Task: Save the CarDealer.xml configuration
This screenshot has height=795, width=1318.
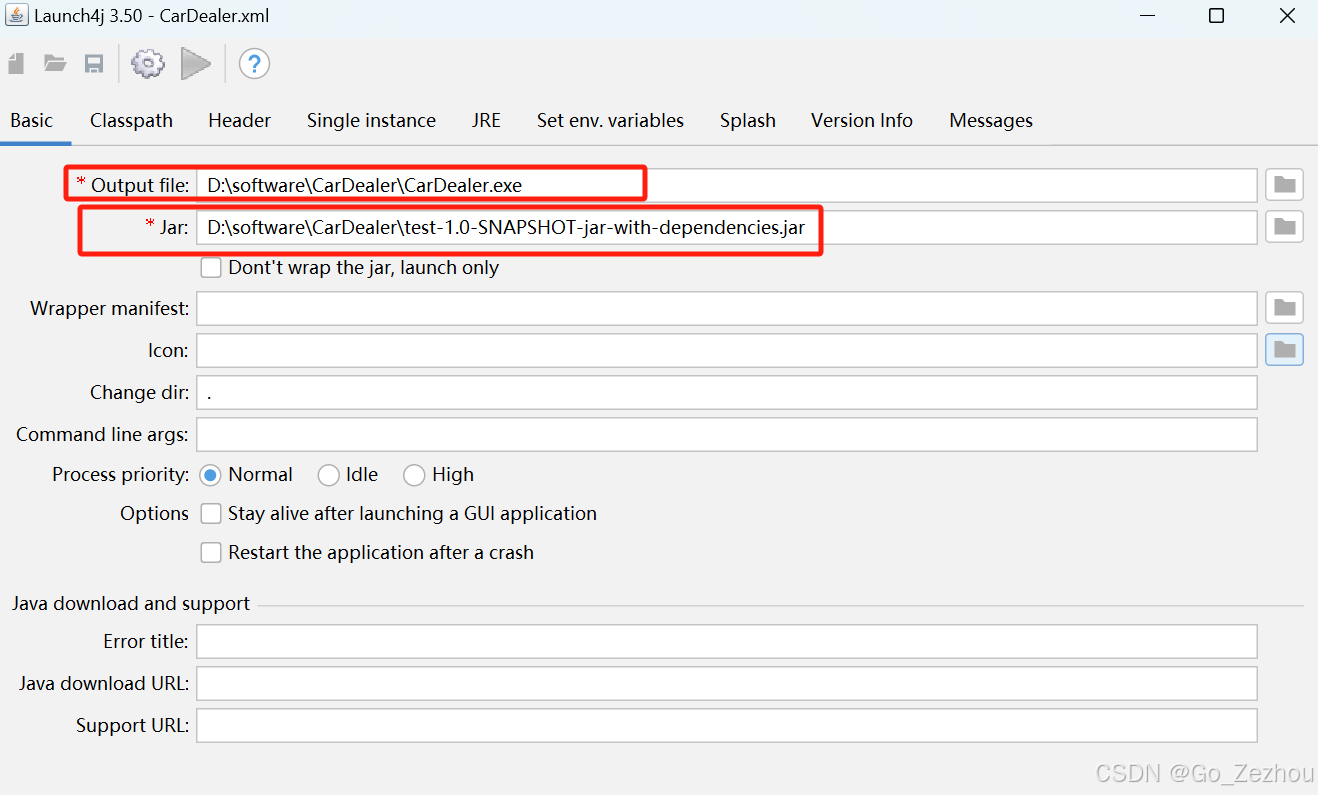Action: click(93, 63)
